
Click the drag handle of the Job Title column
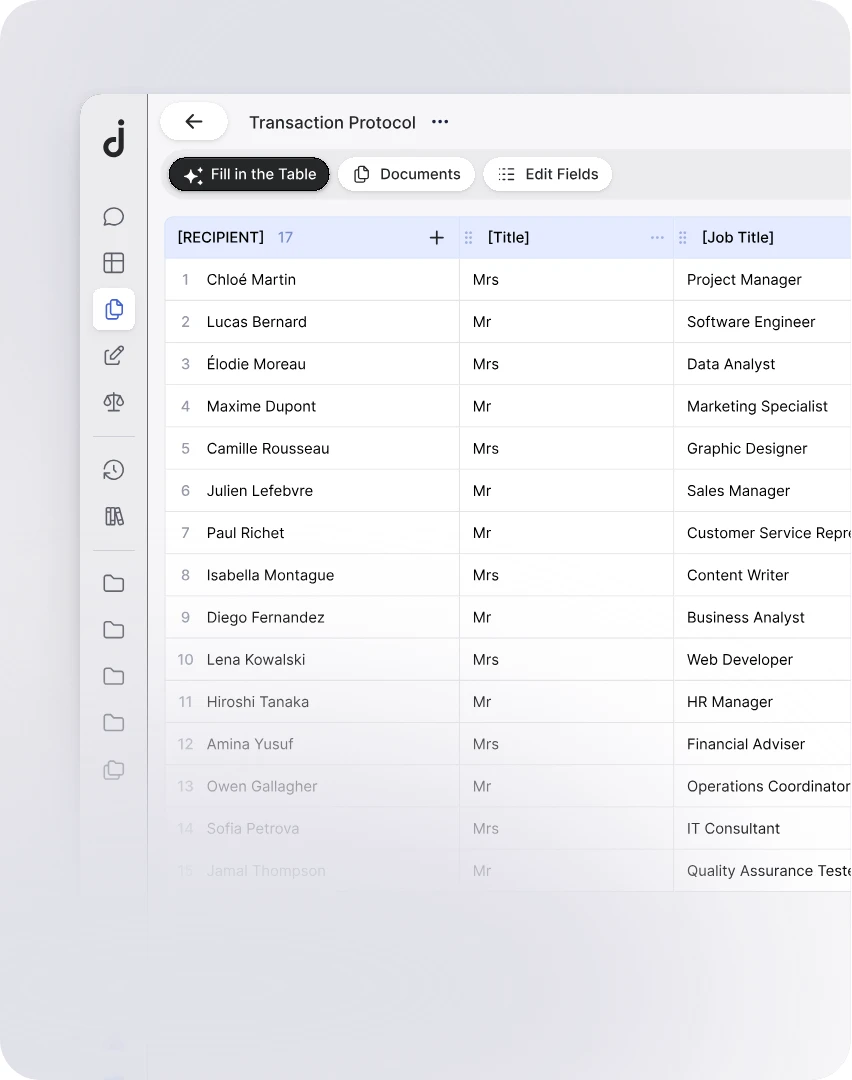[x=683, y=238]
